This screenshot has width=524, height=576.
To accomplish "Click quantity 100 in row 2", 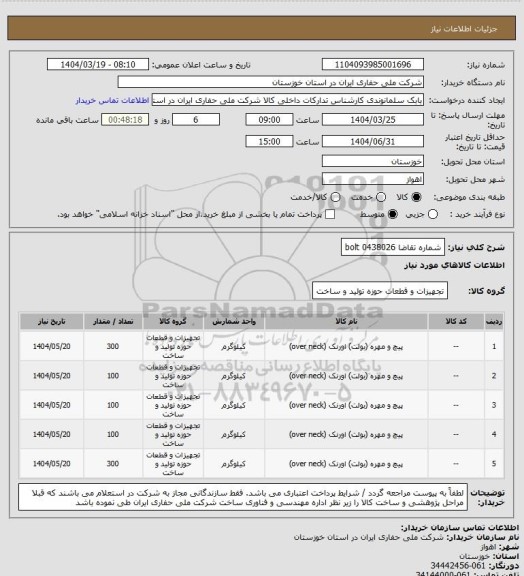I will click(x=113, y=376).
